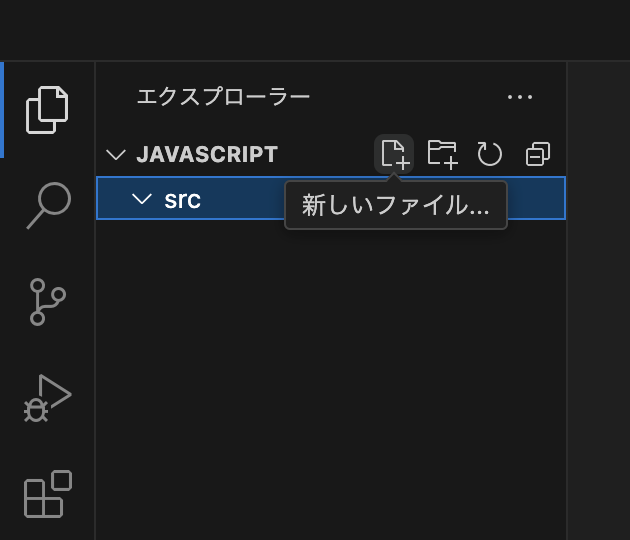This screenshot has height=540, width=630.
Task: Click empty space below the src folder
Action: (330, 380)
